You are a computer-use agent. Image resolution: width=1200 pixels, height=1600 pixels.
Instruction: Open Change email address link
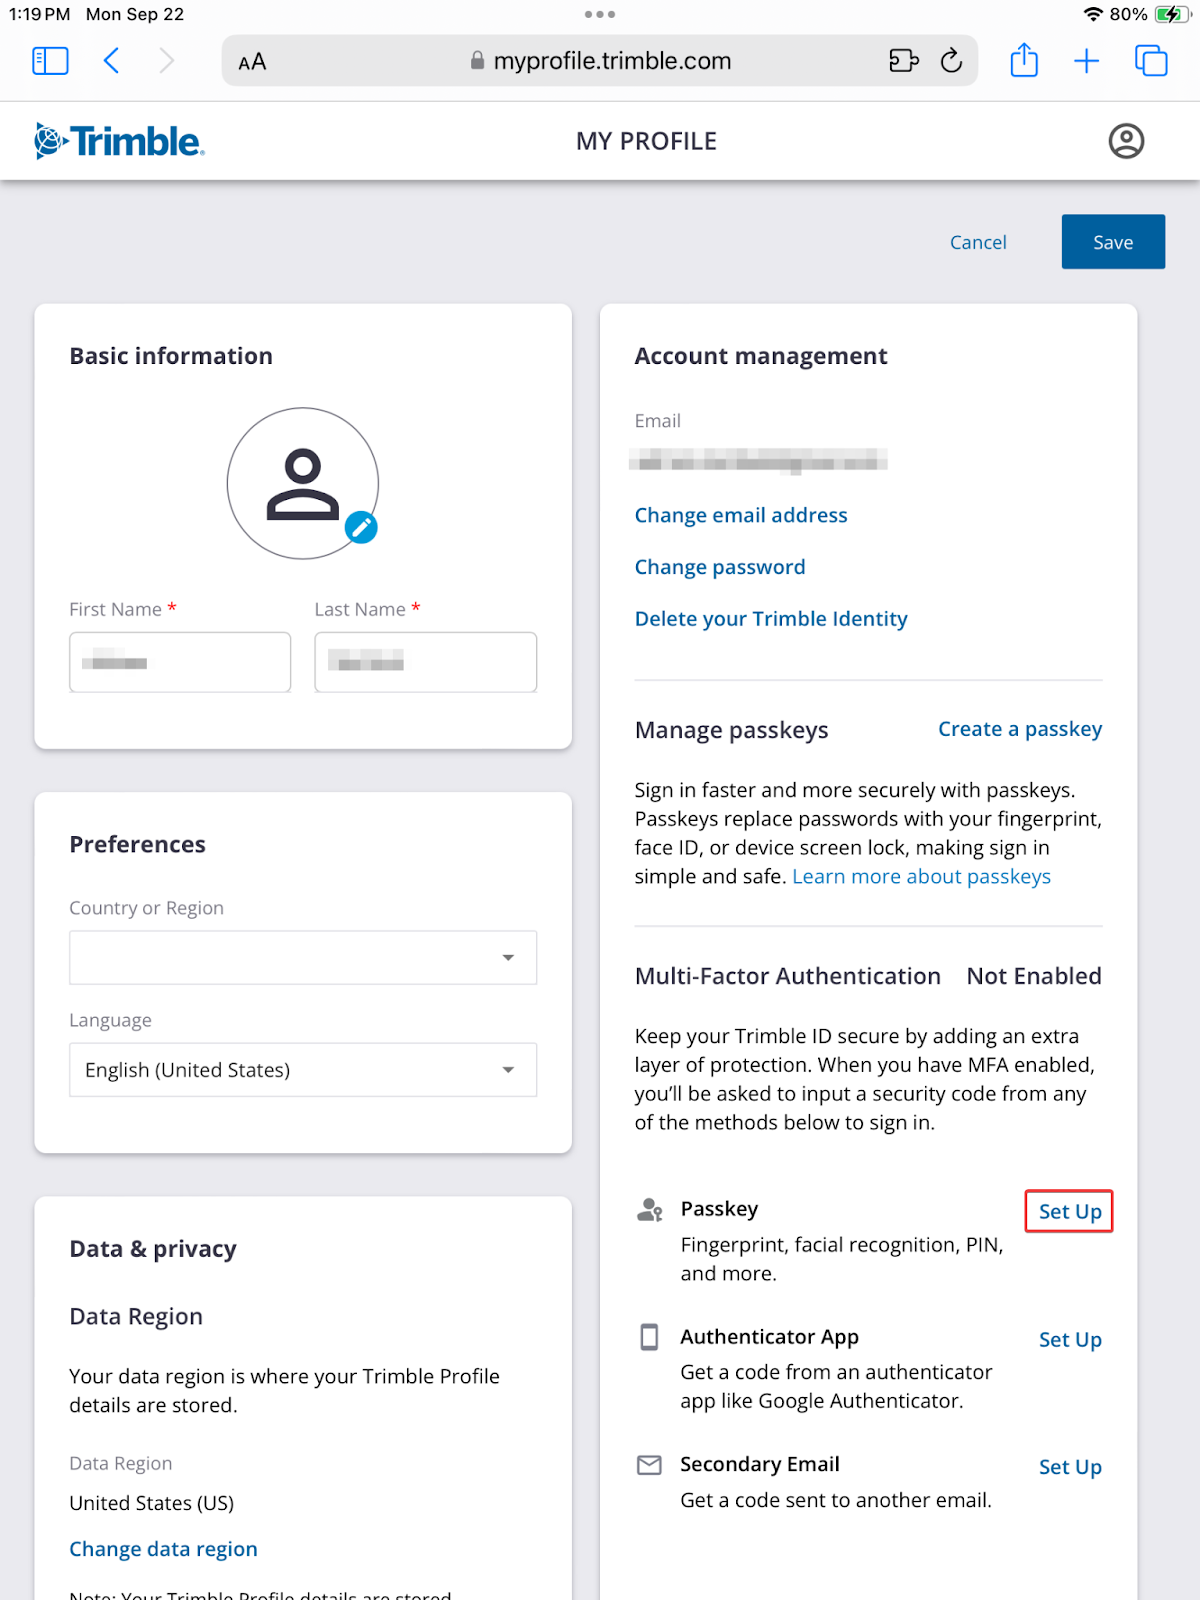coord(741,515)
